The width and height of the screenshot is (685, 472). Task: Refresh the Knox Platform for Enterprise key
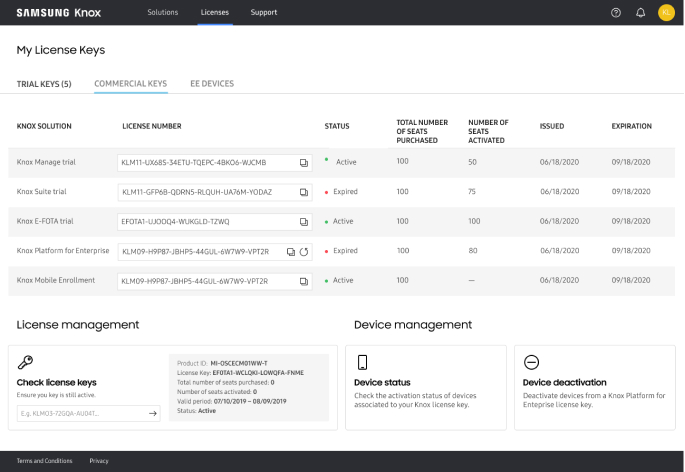[x=304, y=252]
